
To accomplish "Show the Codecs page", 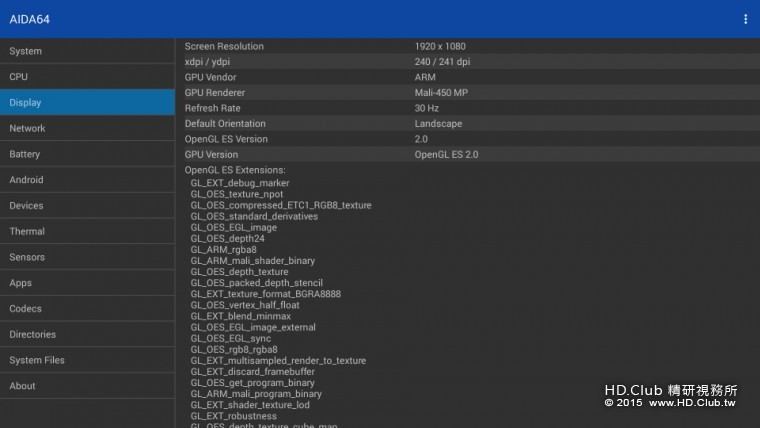I will coord(87,308).
